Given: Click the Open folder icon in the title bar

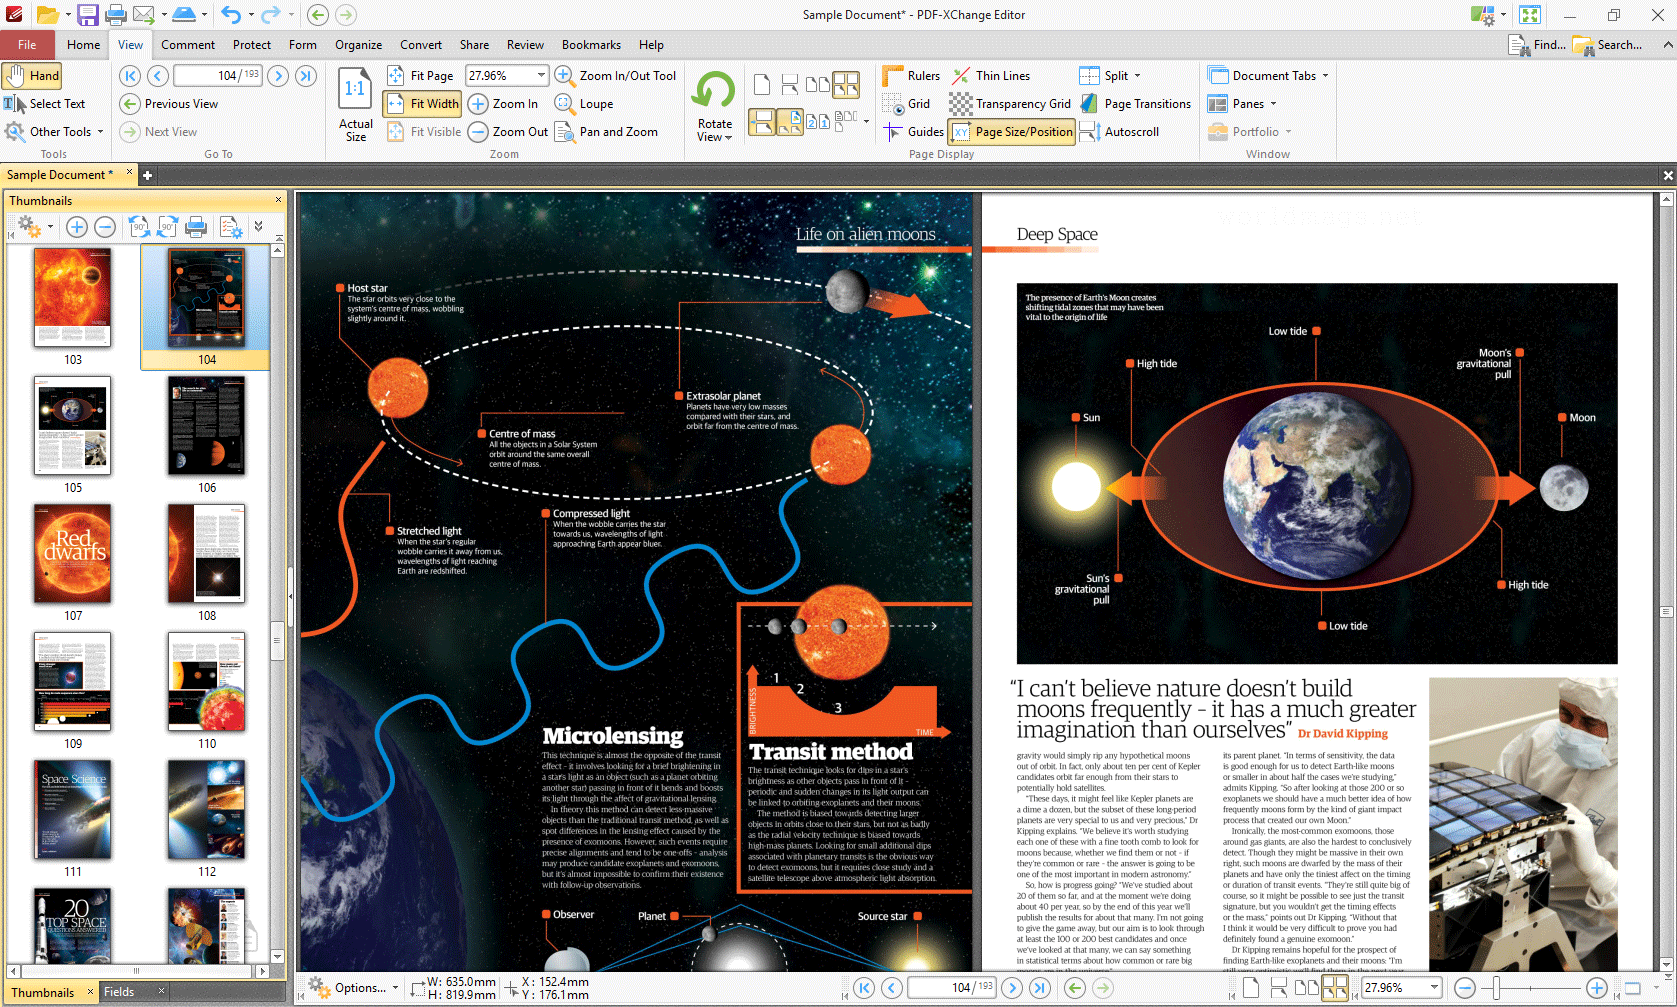Looking at the screenshot, I should click(x=46, y=15).
